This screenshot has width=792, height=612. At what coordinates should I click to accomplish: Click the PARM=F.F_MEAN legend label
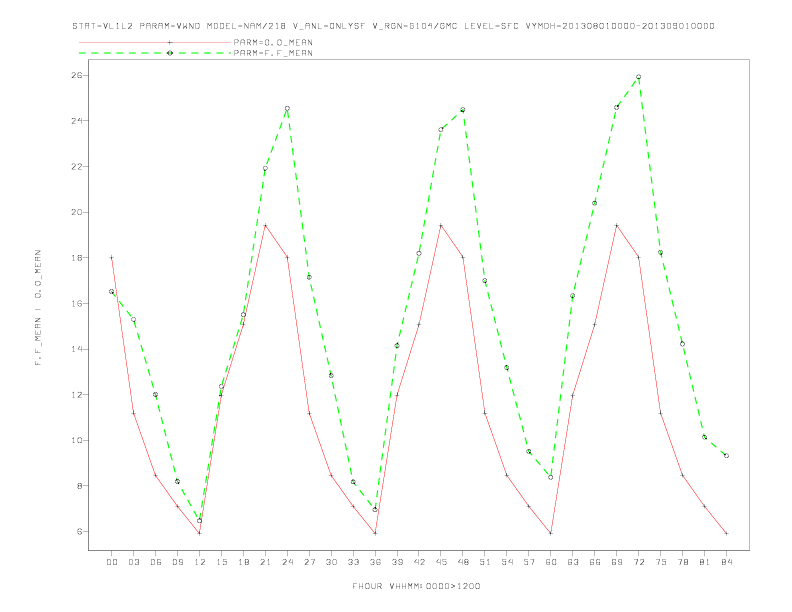[x=273, y=53]
